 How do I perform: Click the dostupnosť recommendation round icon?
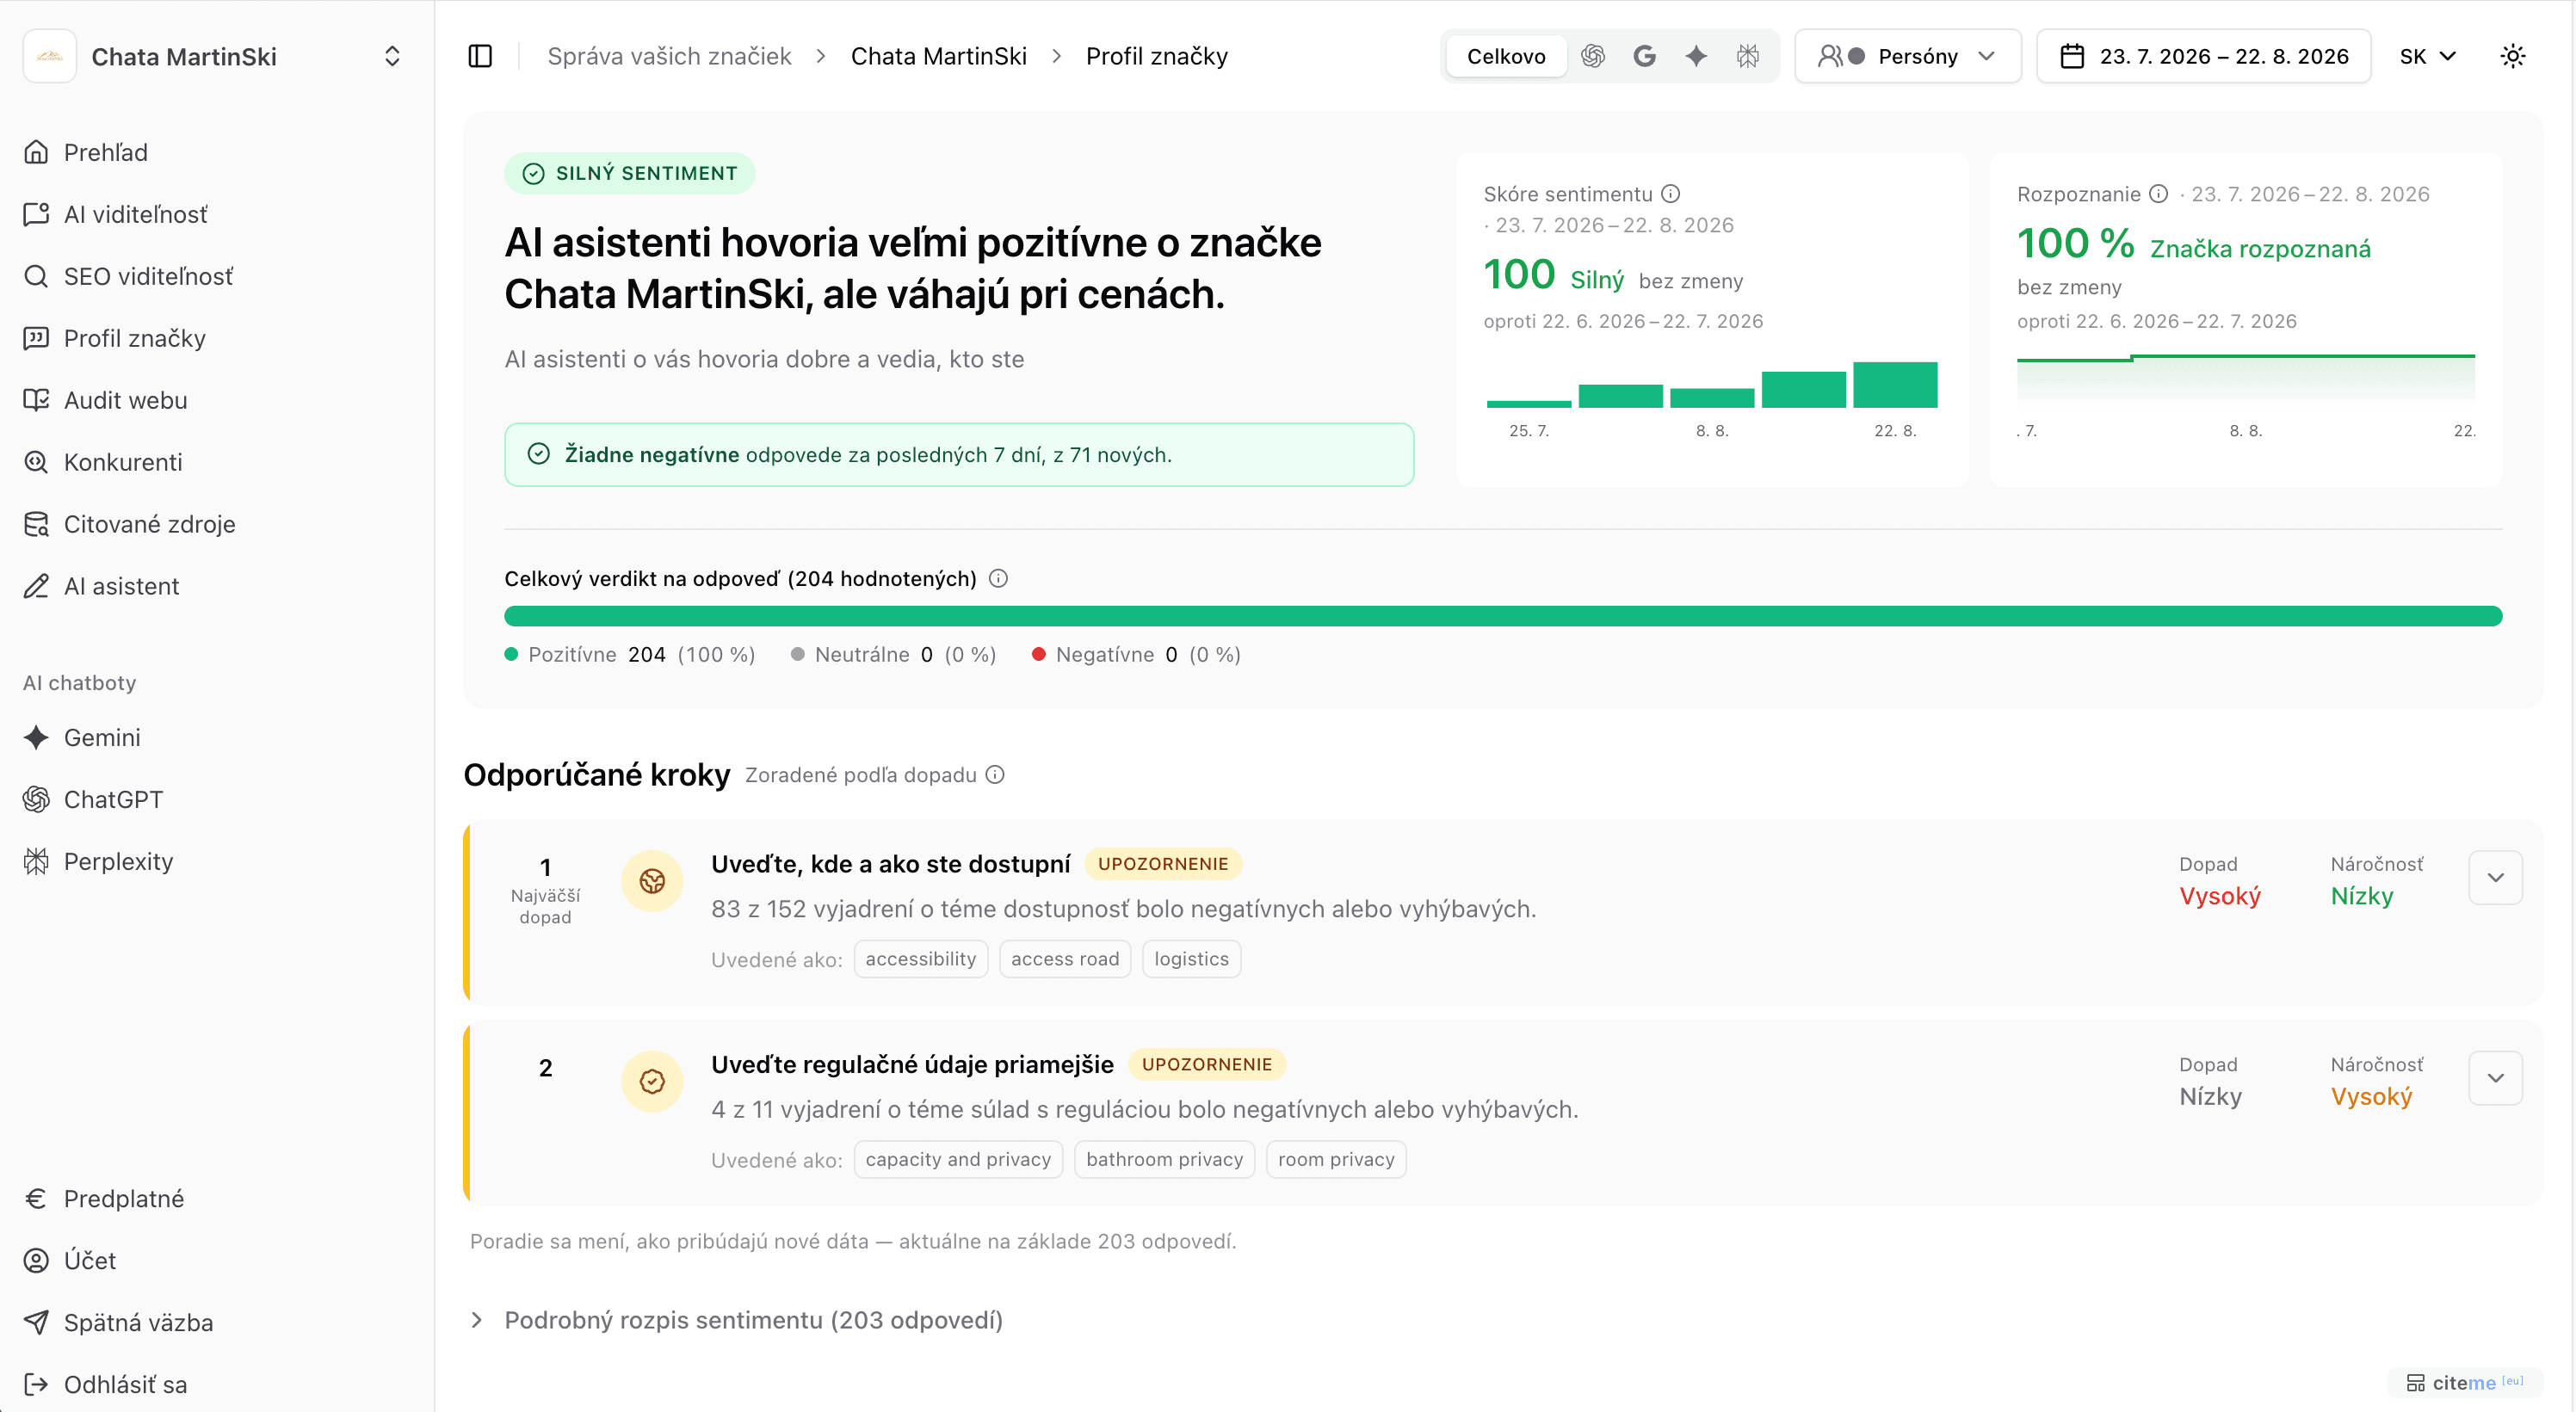click(652, 881)
